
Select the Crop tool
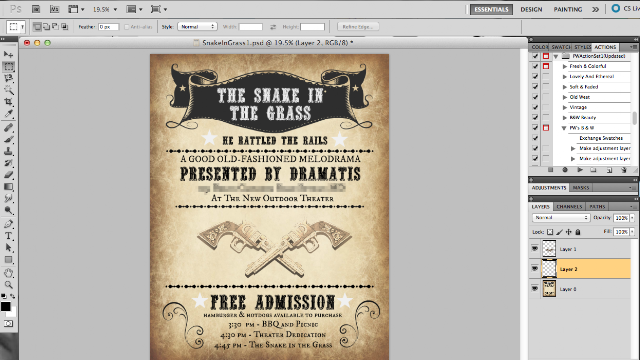tap(8, 102)
